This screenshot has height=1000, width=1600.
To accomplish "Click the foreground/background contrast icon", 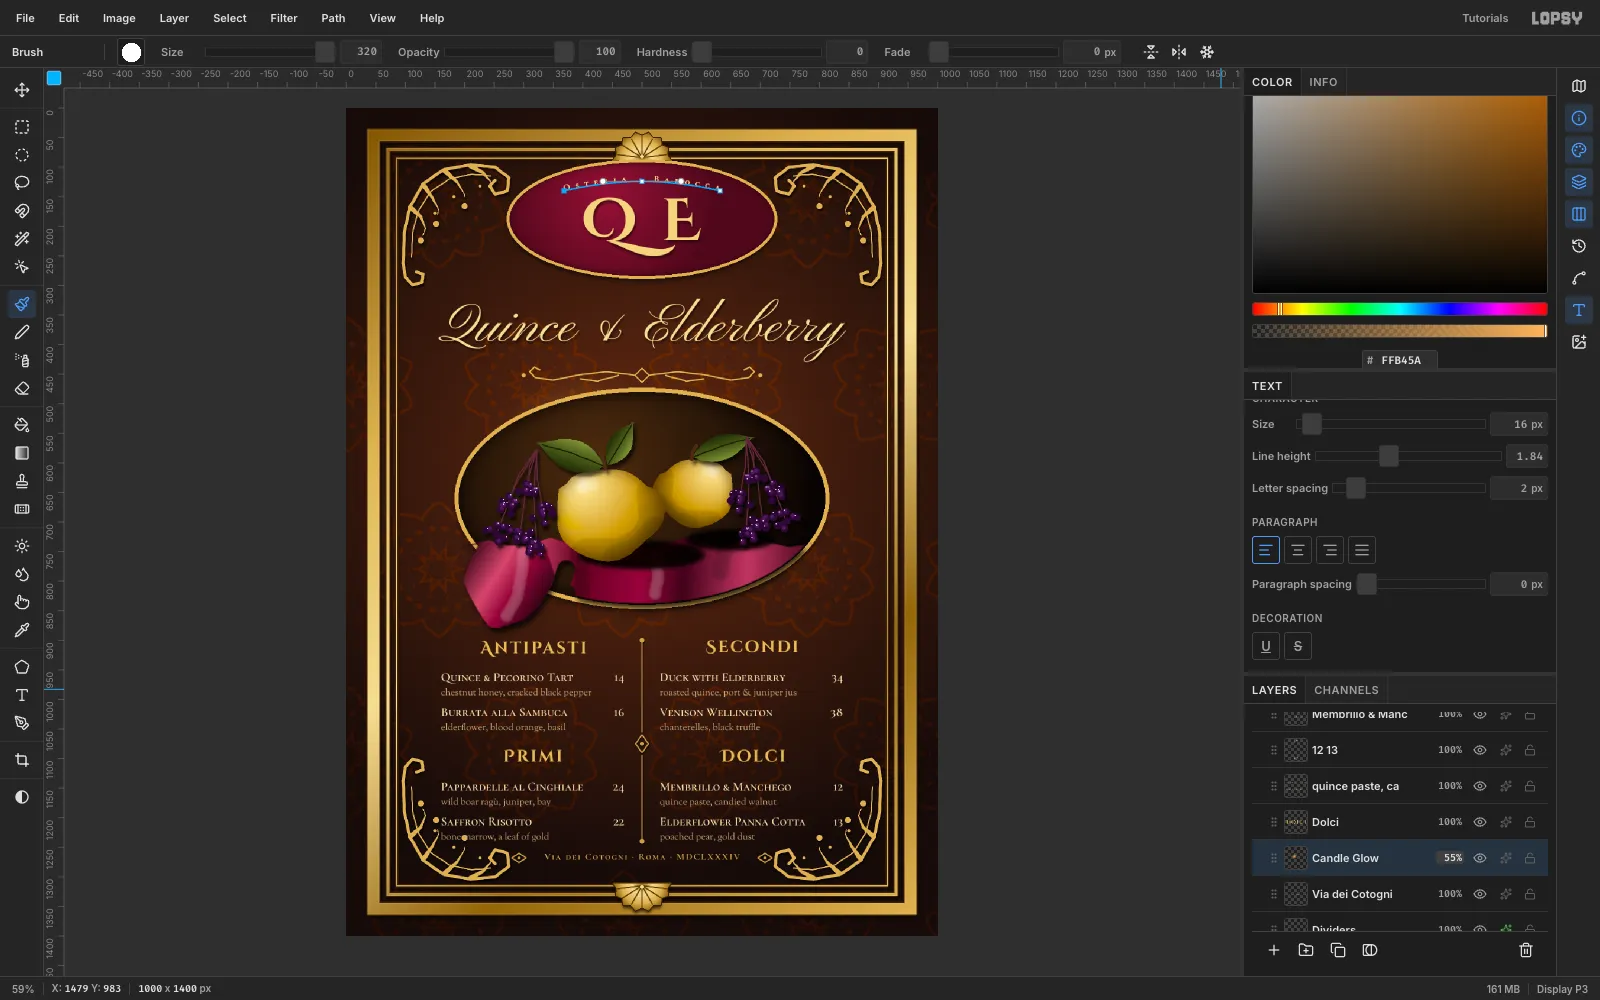I will [22, 797].
